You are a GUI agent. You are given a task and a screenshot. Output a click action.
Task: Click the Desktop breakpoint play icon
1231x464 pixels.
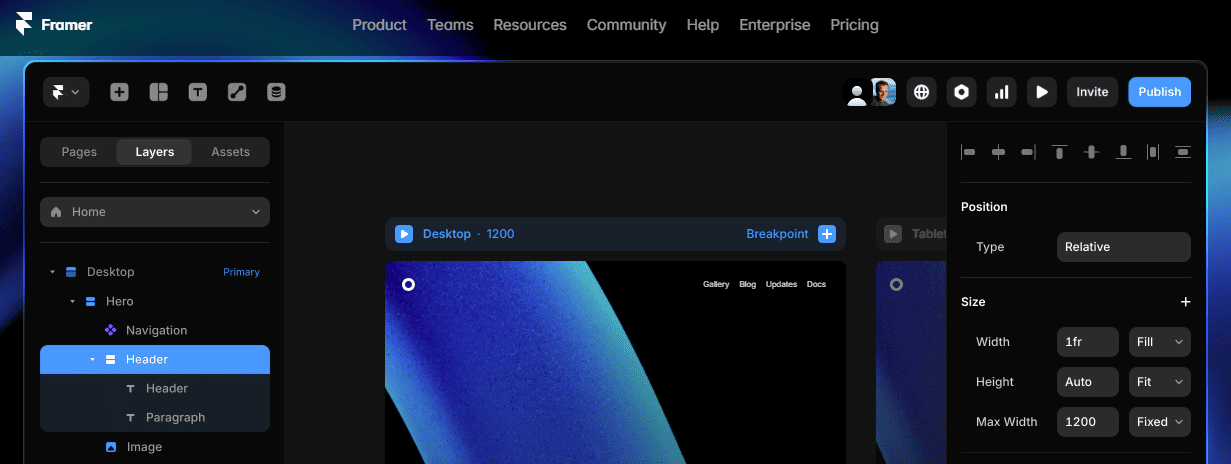coord(404,234)
